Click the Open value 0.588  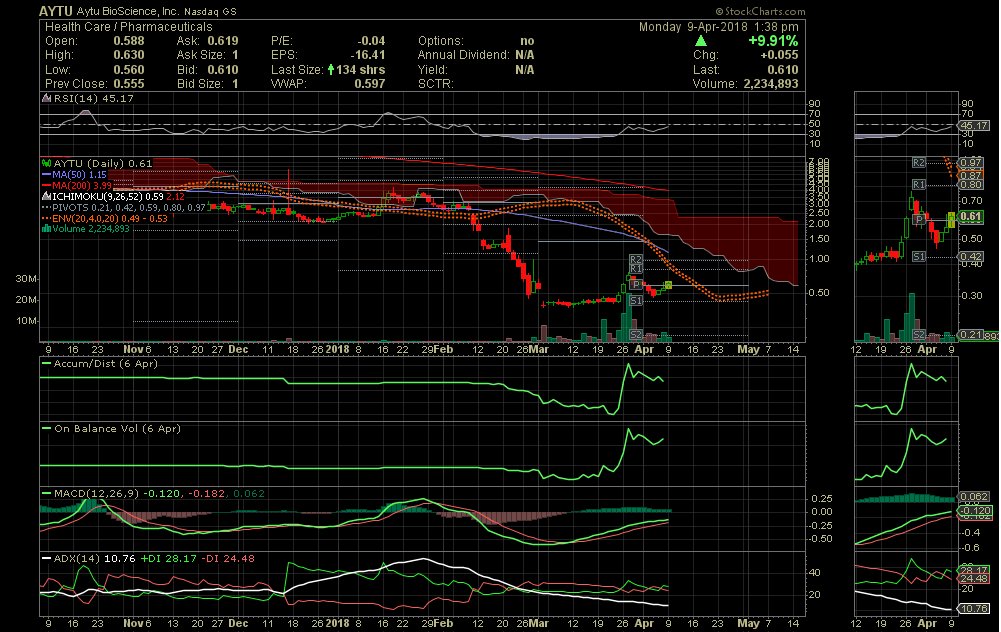tap(129, 41)
